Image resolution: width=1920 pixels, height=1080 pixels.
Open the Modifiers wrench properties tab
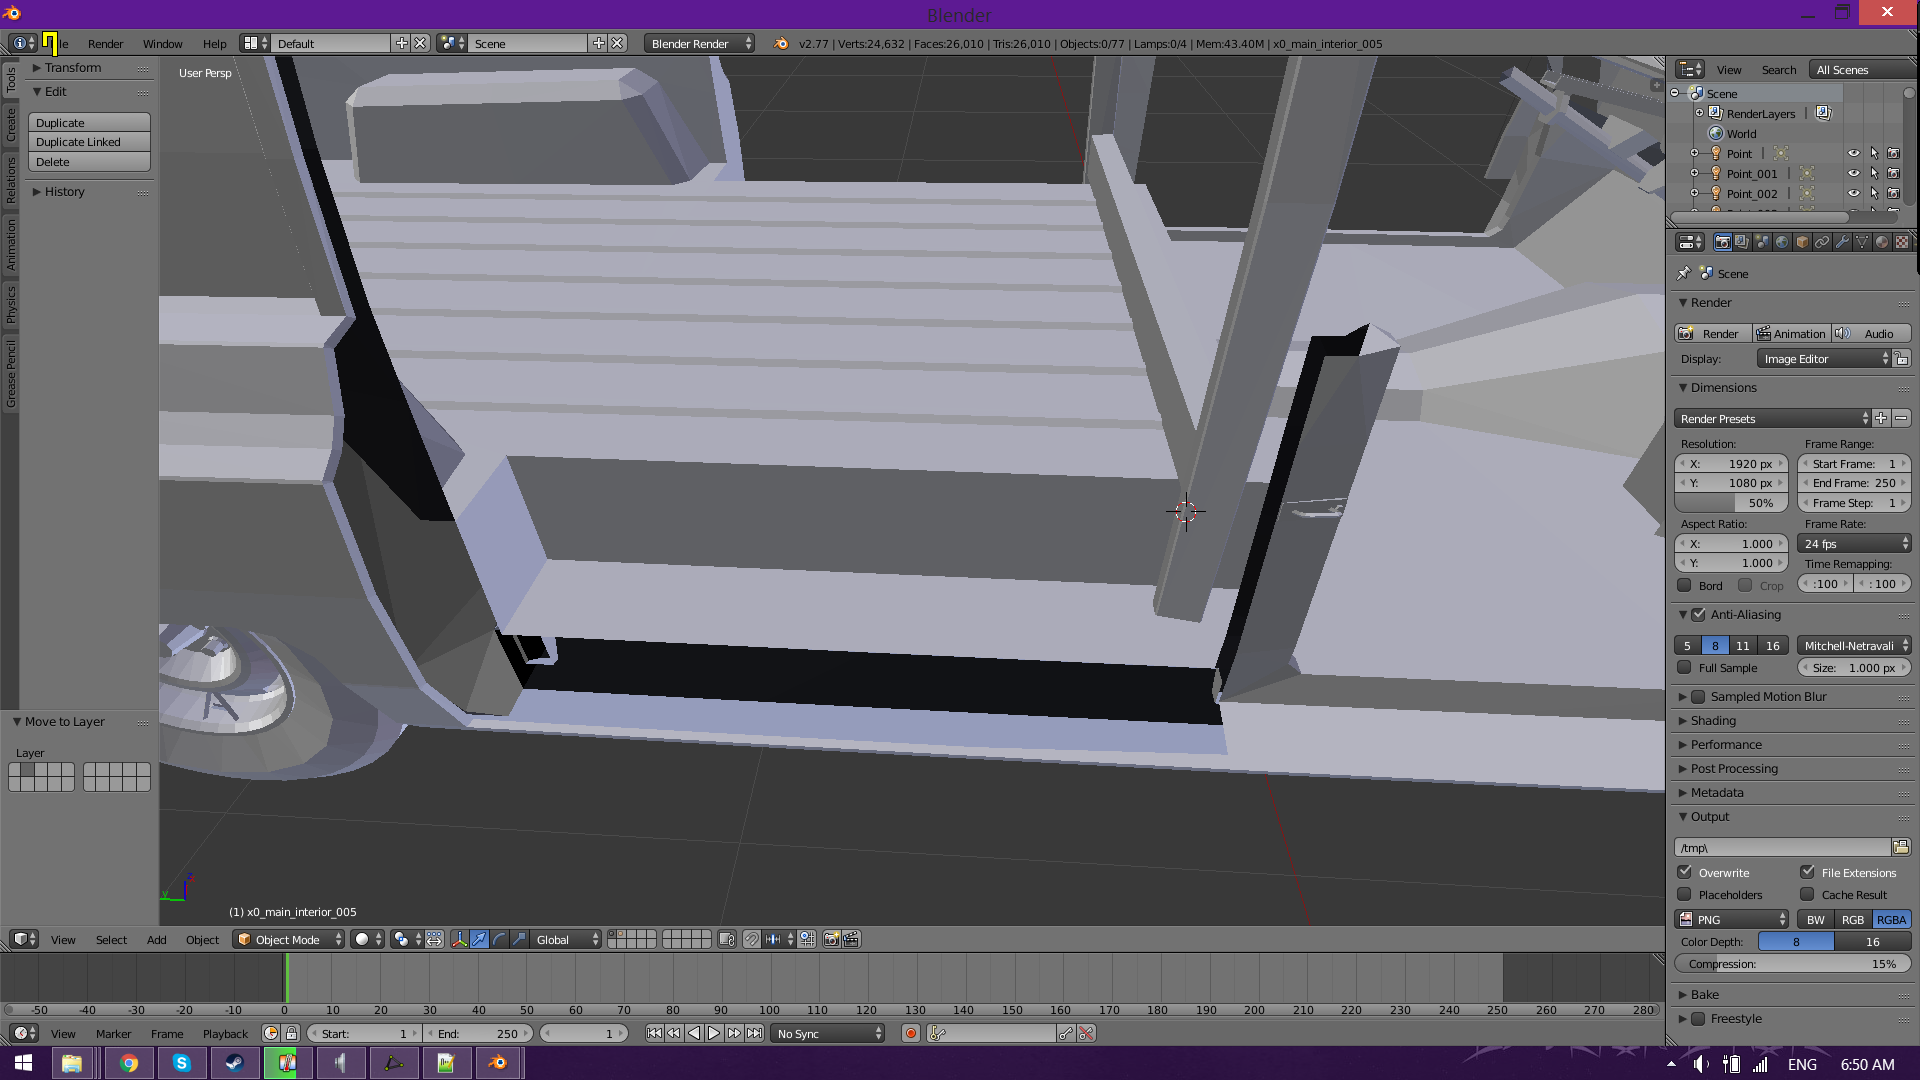[x=1842, y=242]
